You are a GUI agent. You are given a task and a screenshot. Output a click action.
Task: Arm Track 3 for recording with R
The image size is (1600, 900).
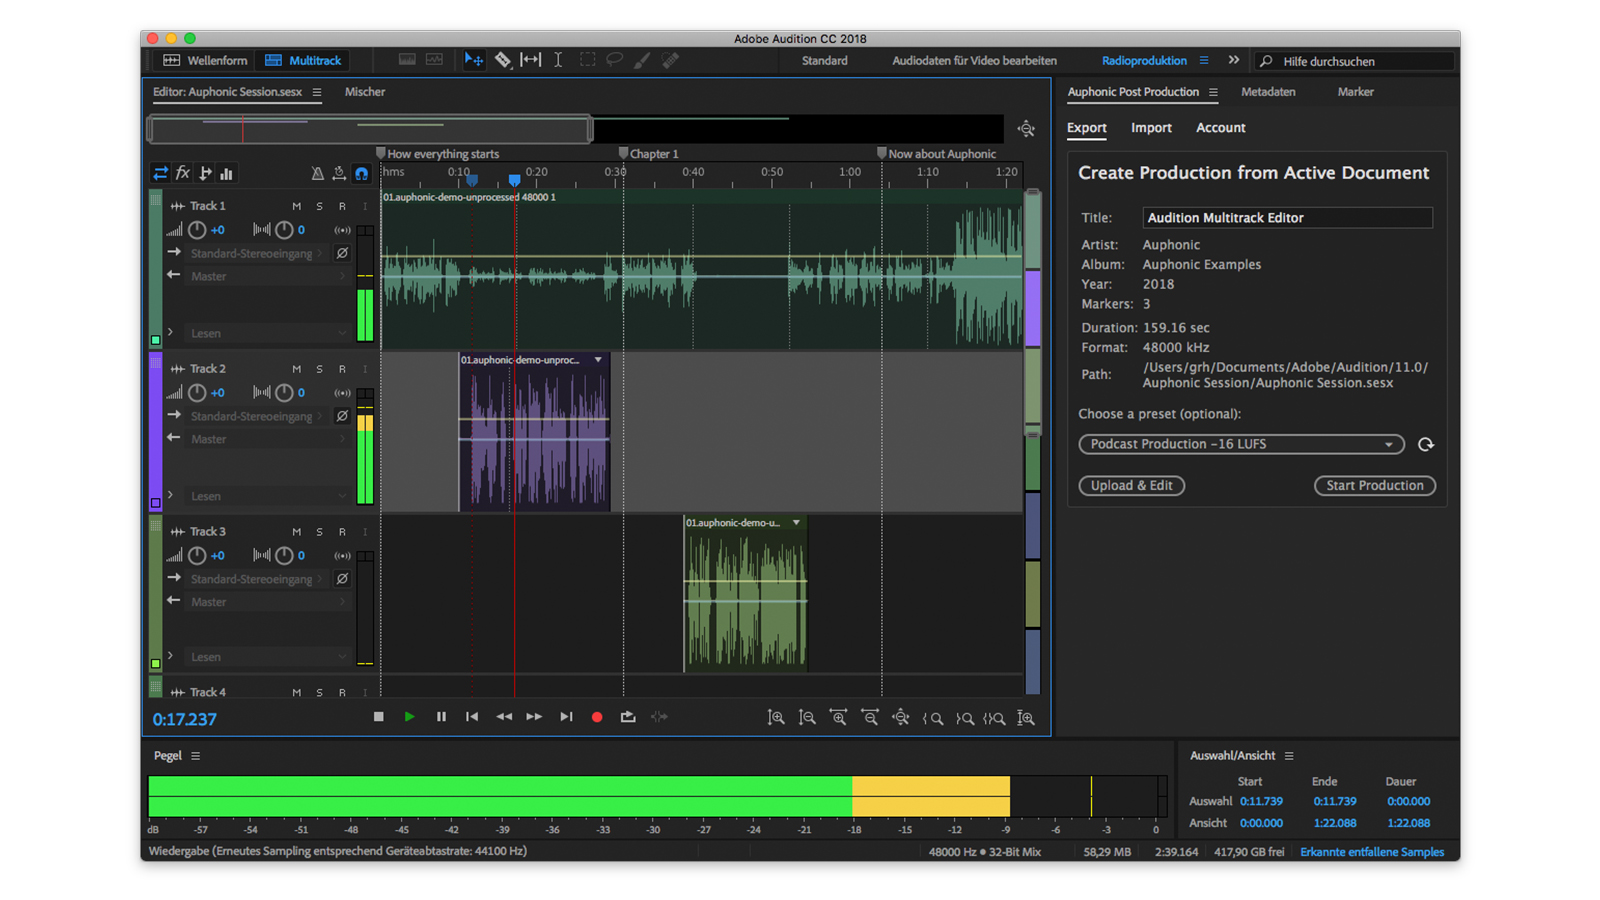click(341, 531)
